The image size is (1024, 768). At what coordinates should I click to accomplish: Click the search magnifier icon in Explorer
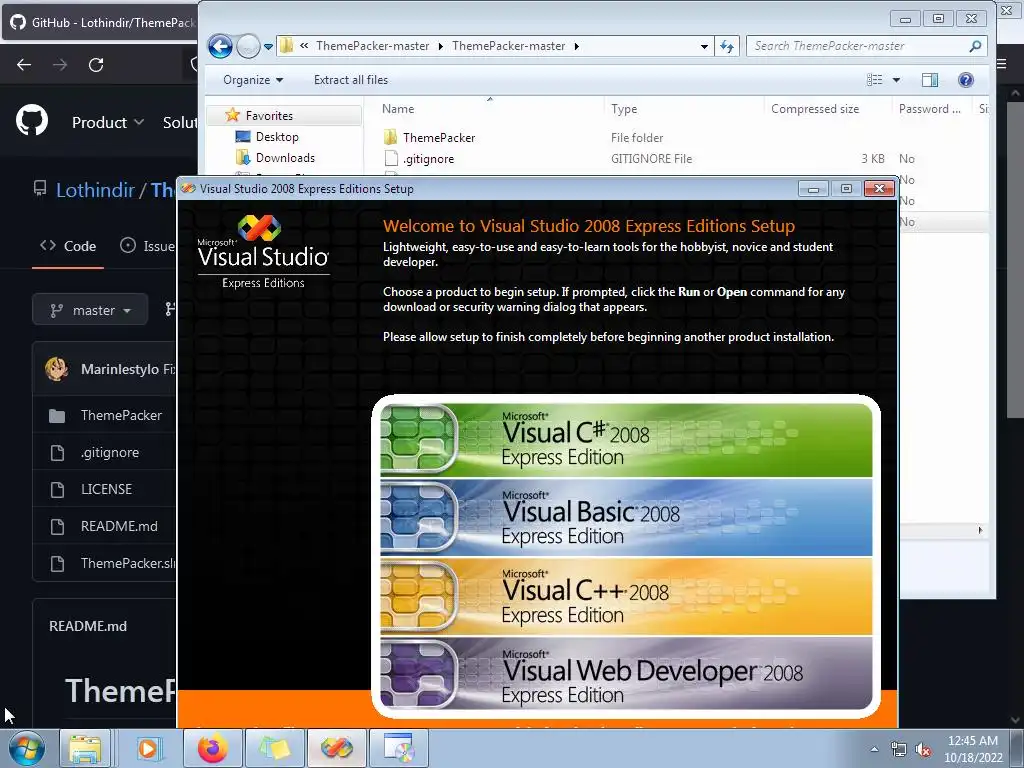pyautogui.click(x=975, y=46)
